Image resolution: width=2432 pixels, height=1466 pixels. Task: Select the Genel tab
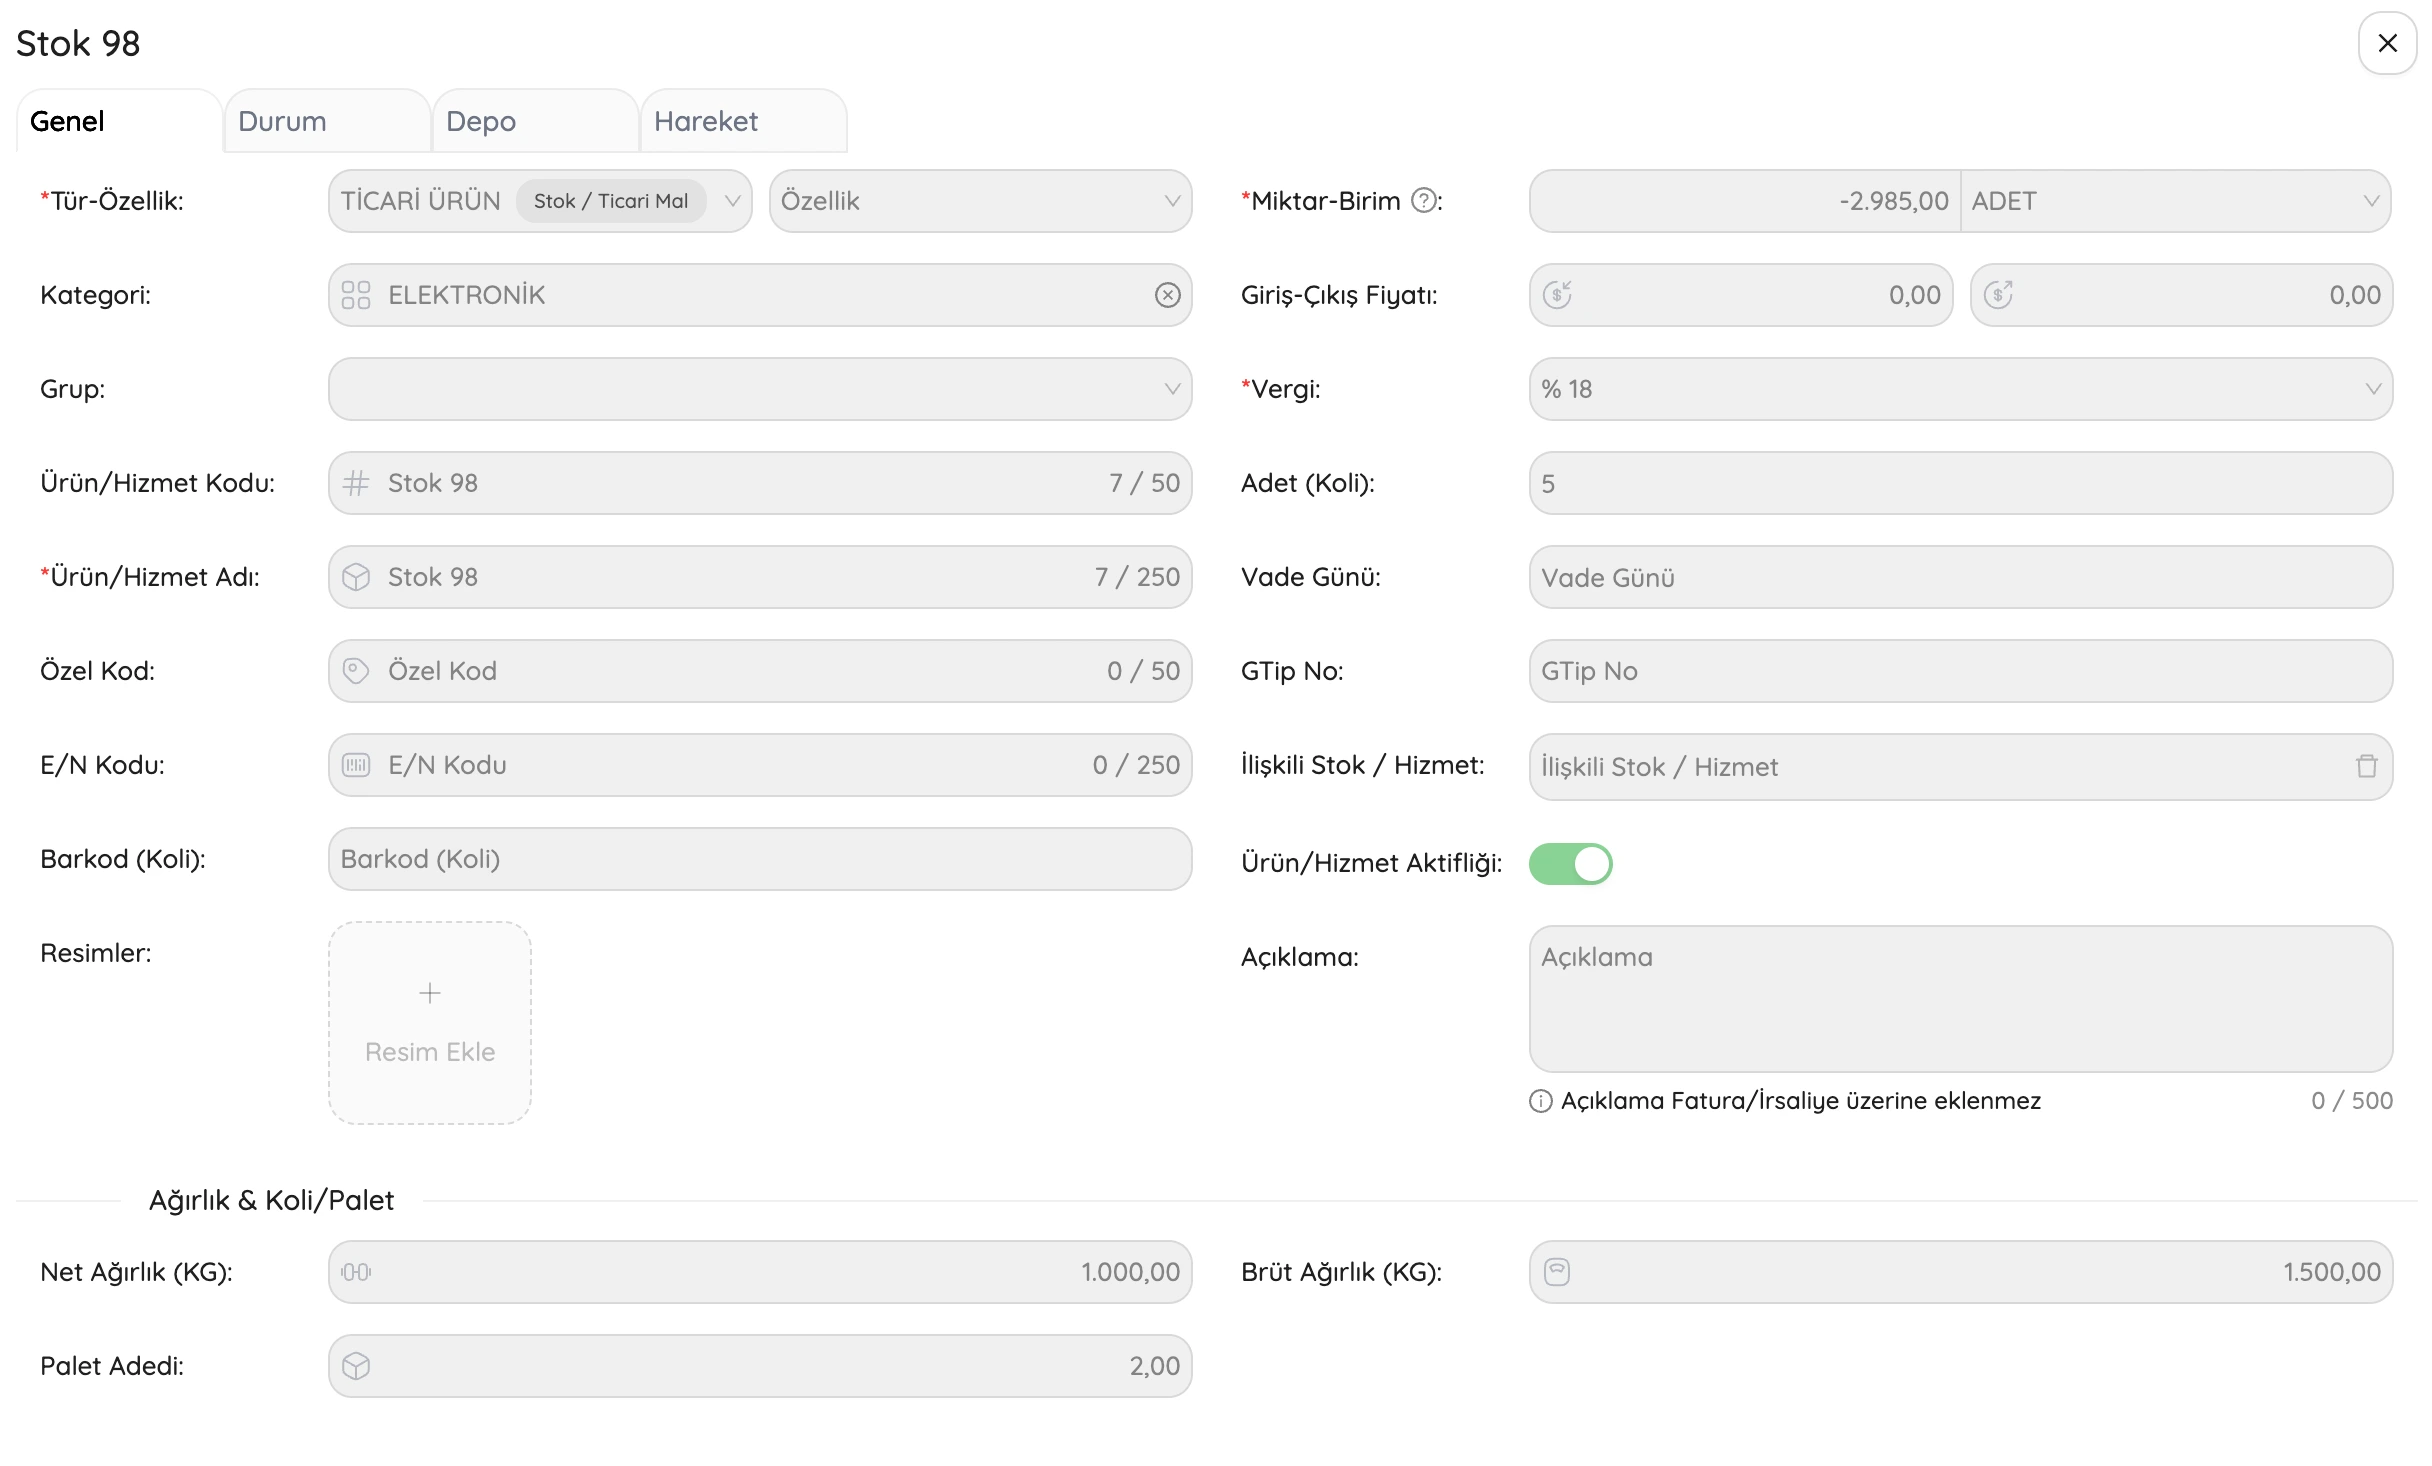119,121
